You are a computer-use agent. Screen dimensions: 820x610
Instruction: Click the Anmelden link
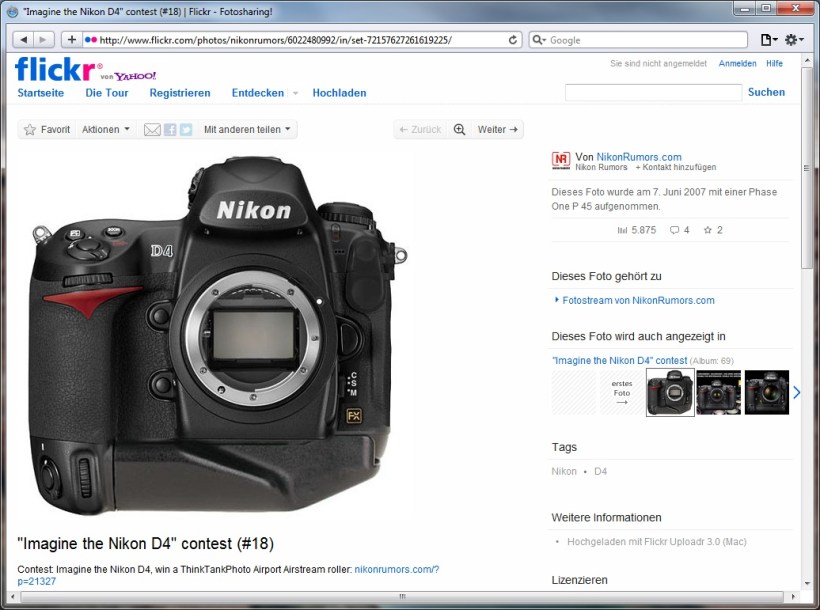pyautogui.click(x=737, y=63)
